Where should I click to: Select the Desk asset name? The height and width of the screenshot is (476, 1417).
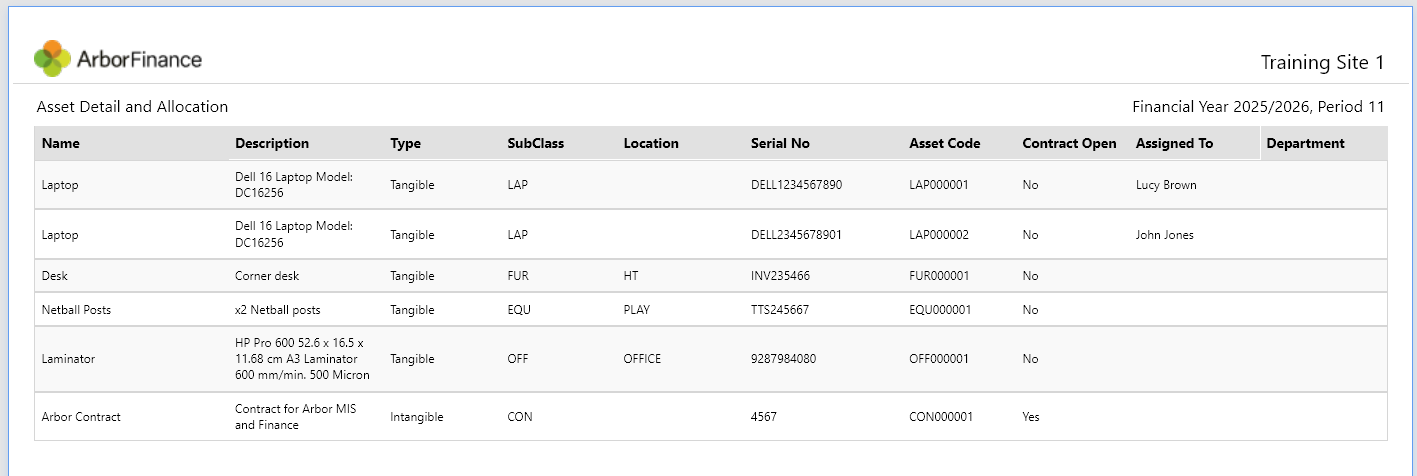coord(55,276)
